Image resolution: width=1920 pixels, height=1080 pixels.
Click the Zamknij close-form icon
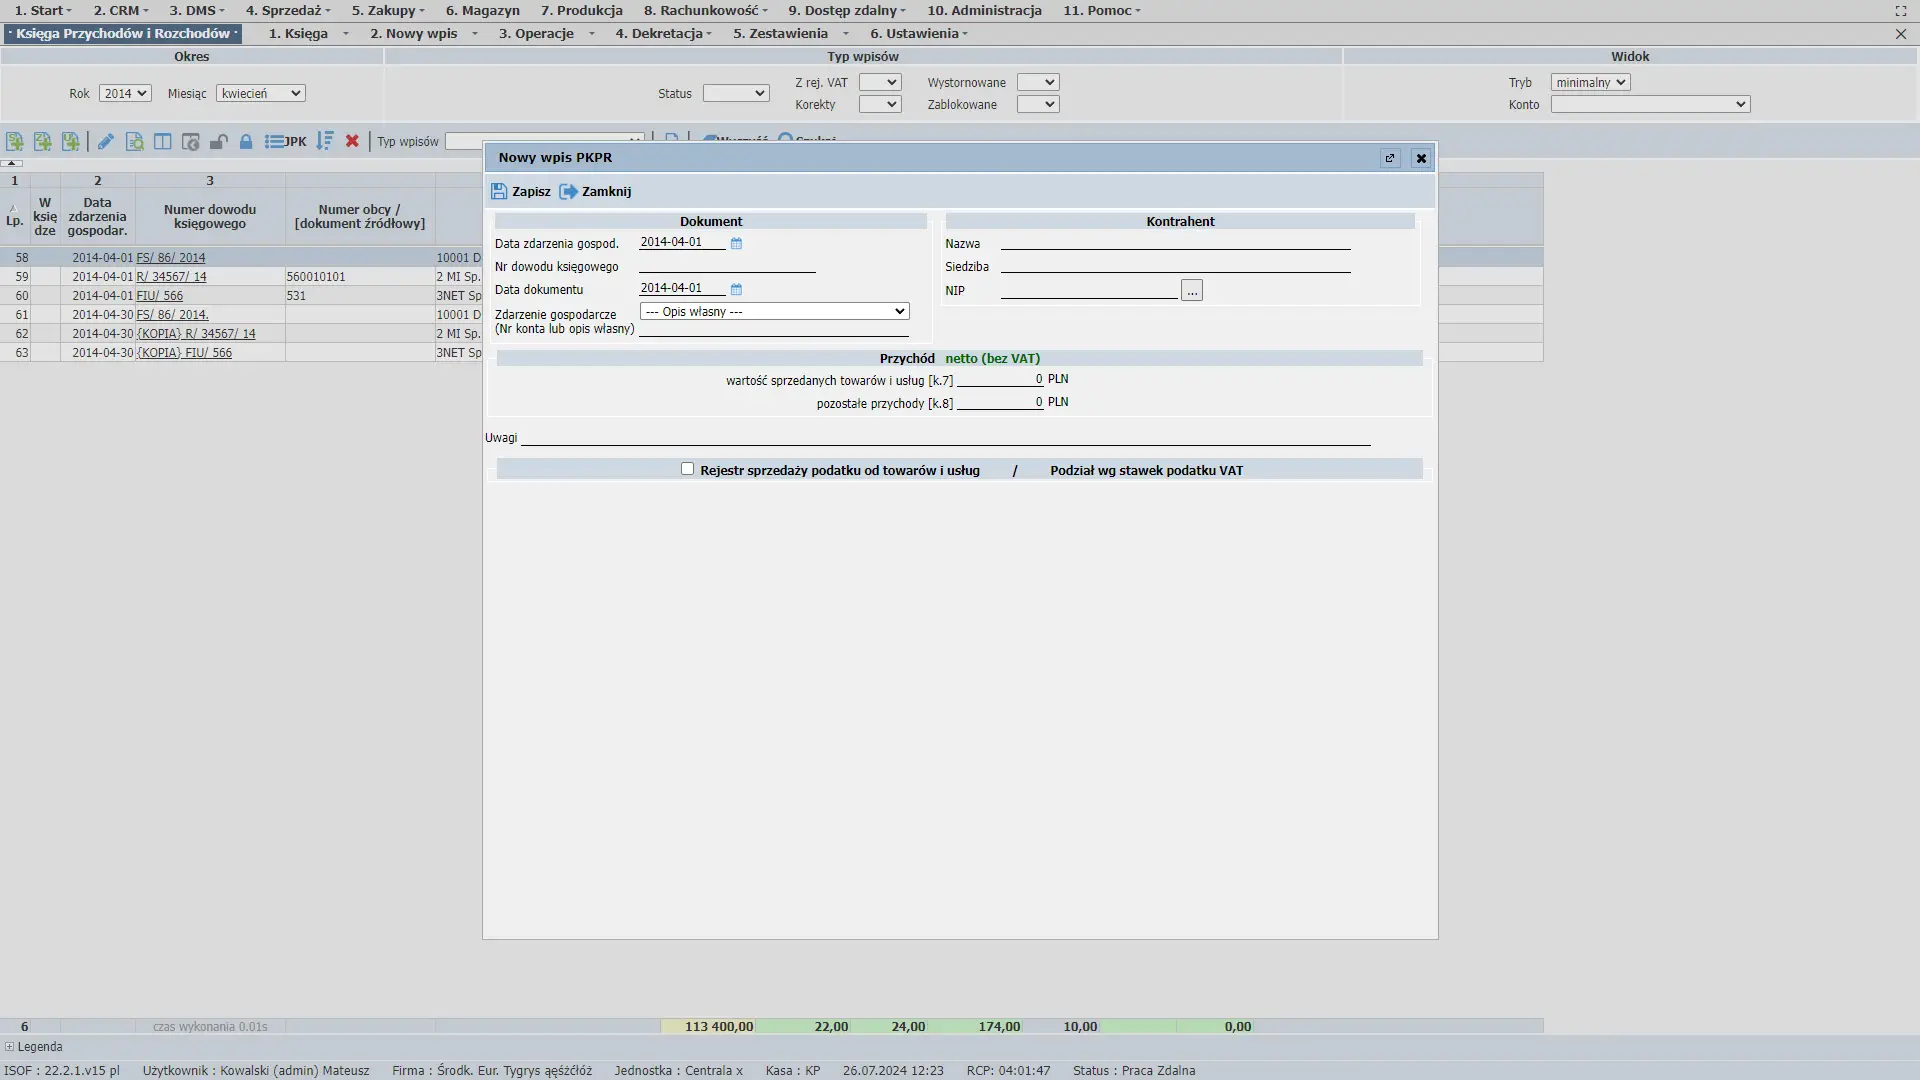pos(568,191)
